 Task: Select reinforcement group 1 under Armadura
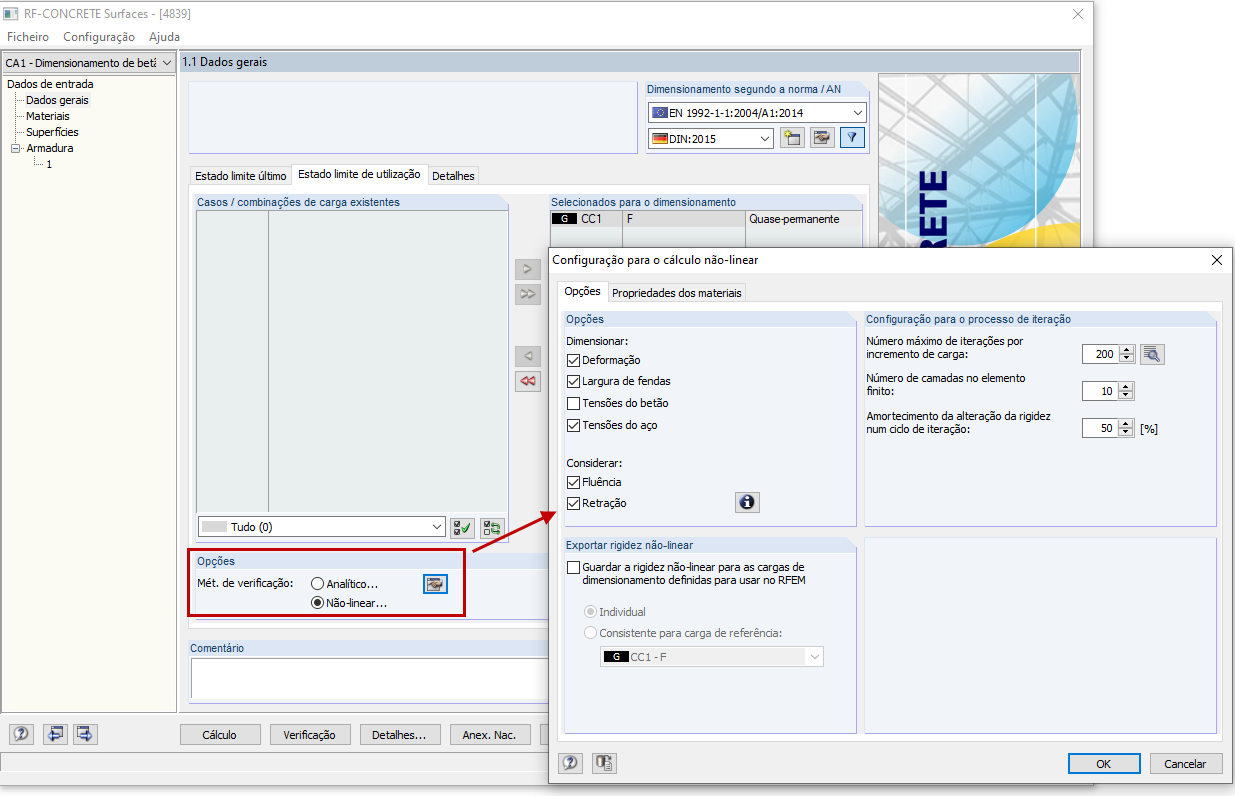coord(49,164)
